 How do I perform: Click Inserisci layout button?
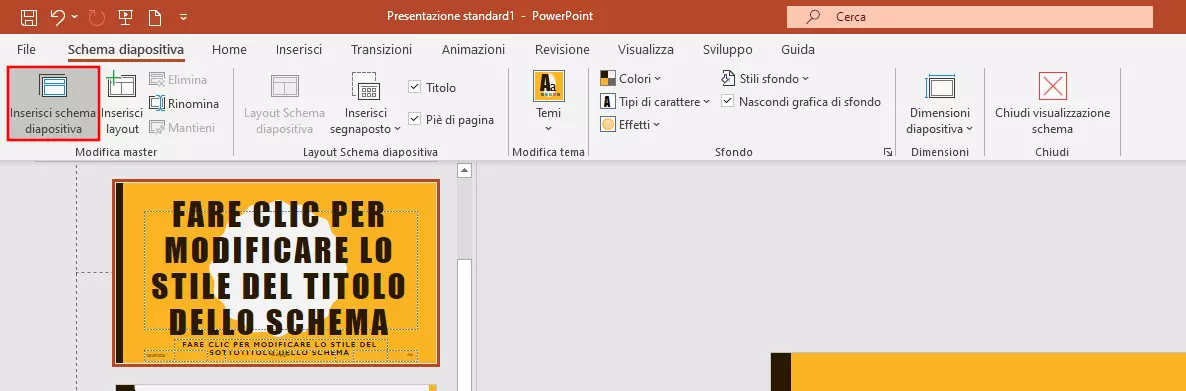click(x=123, y=104)
